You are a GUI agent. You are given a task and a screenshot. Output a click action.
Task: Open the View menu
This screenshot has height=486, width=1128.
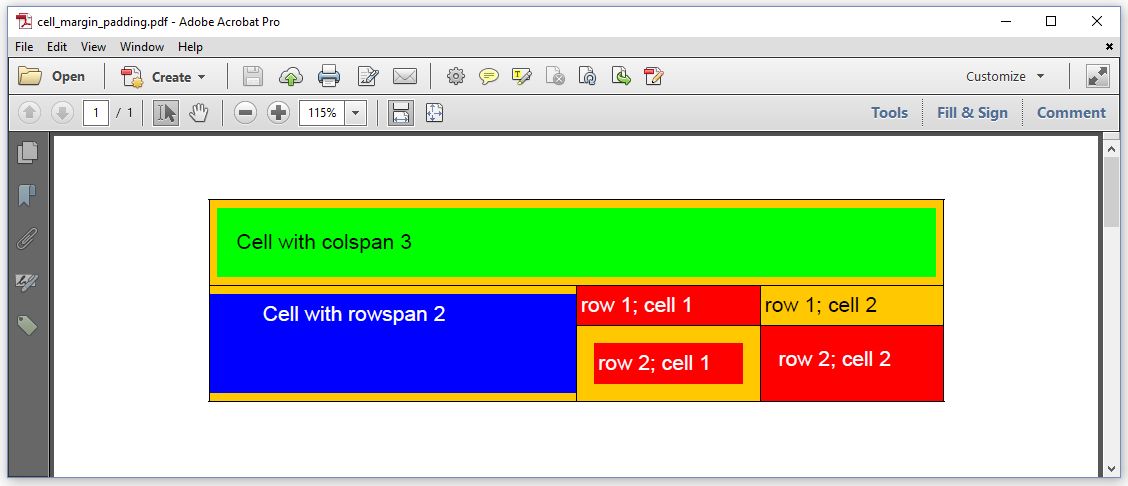[93, 47]
